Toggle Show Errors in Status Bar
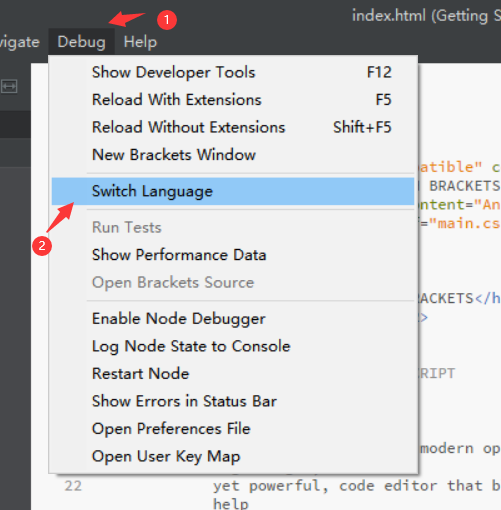The image size is (501, 510). click(233, 401)
